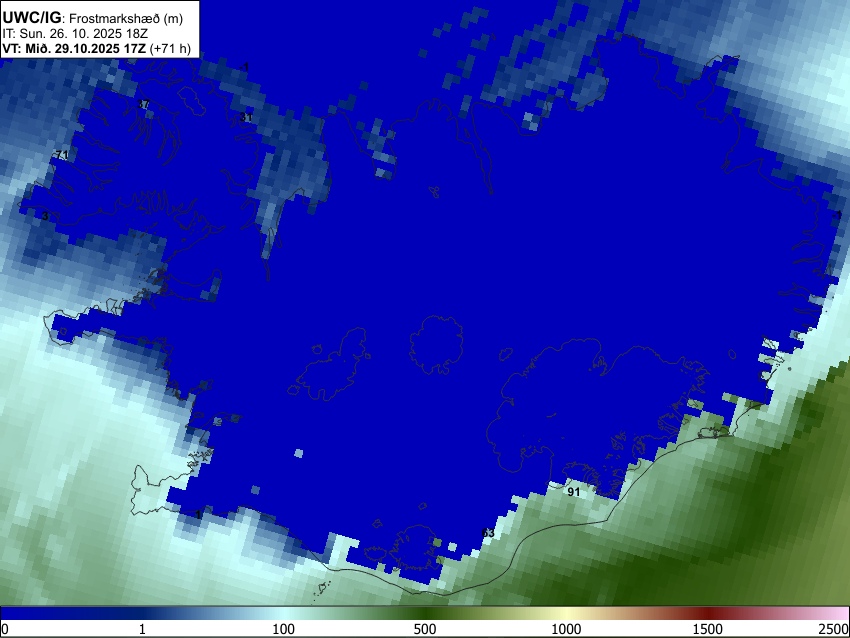
Task: Click the colorbar tick label '1000'
Action: [566, 629]
